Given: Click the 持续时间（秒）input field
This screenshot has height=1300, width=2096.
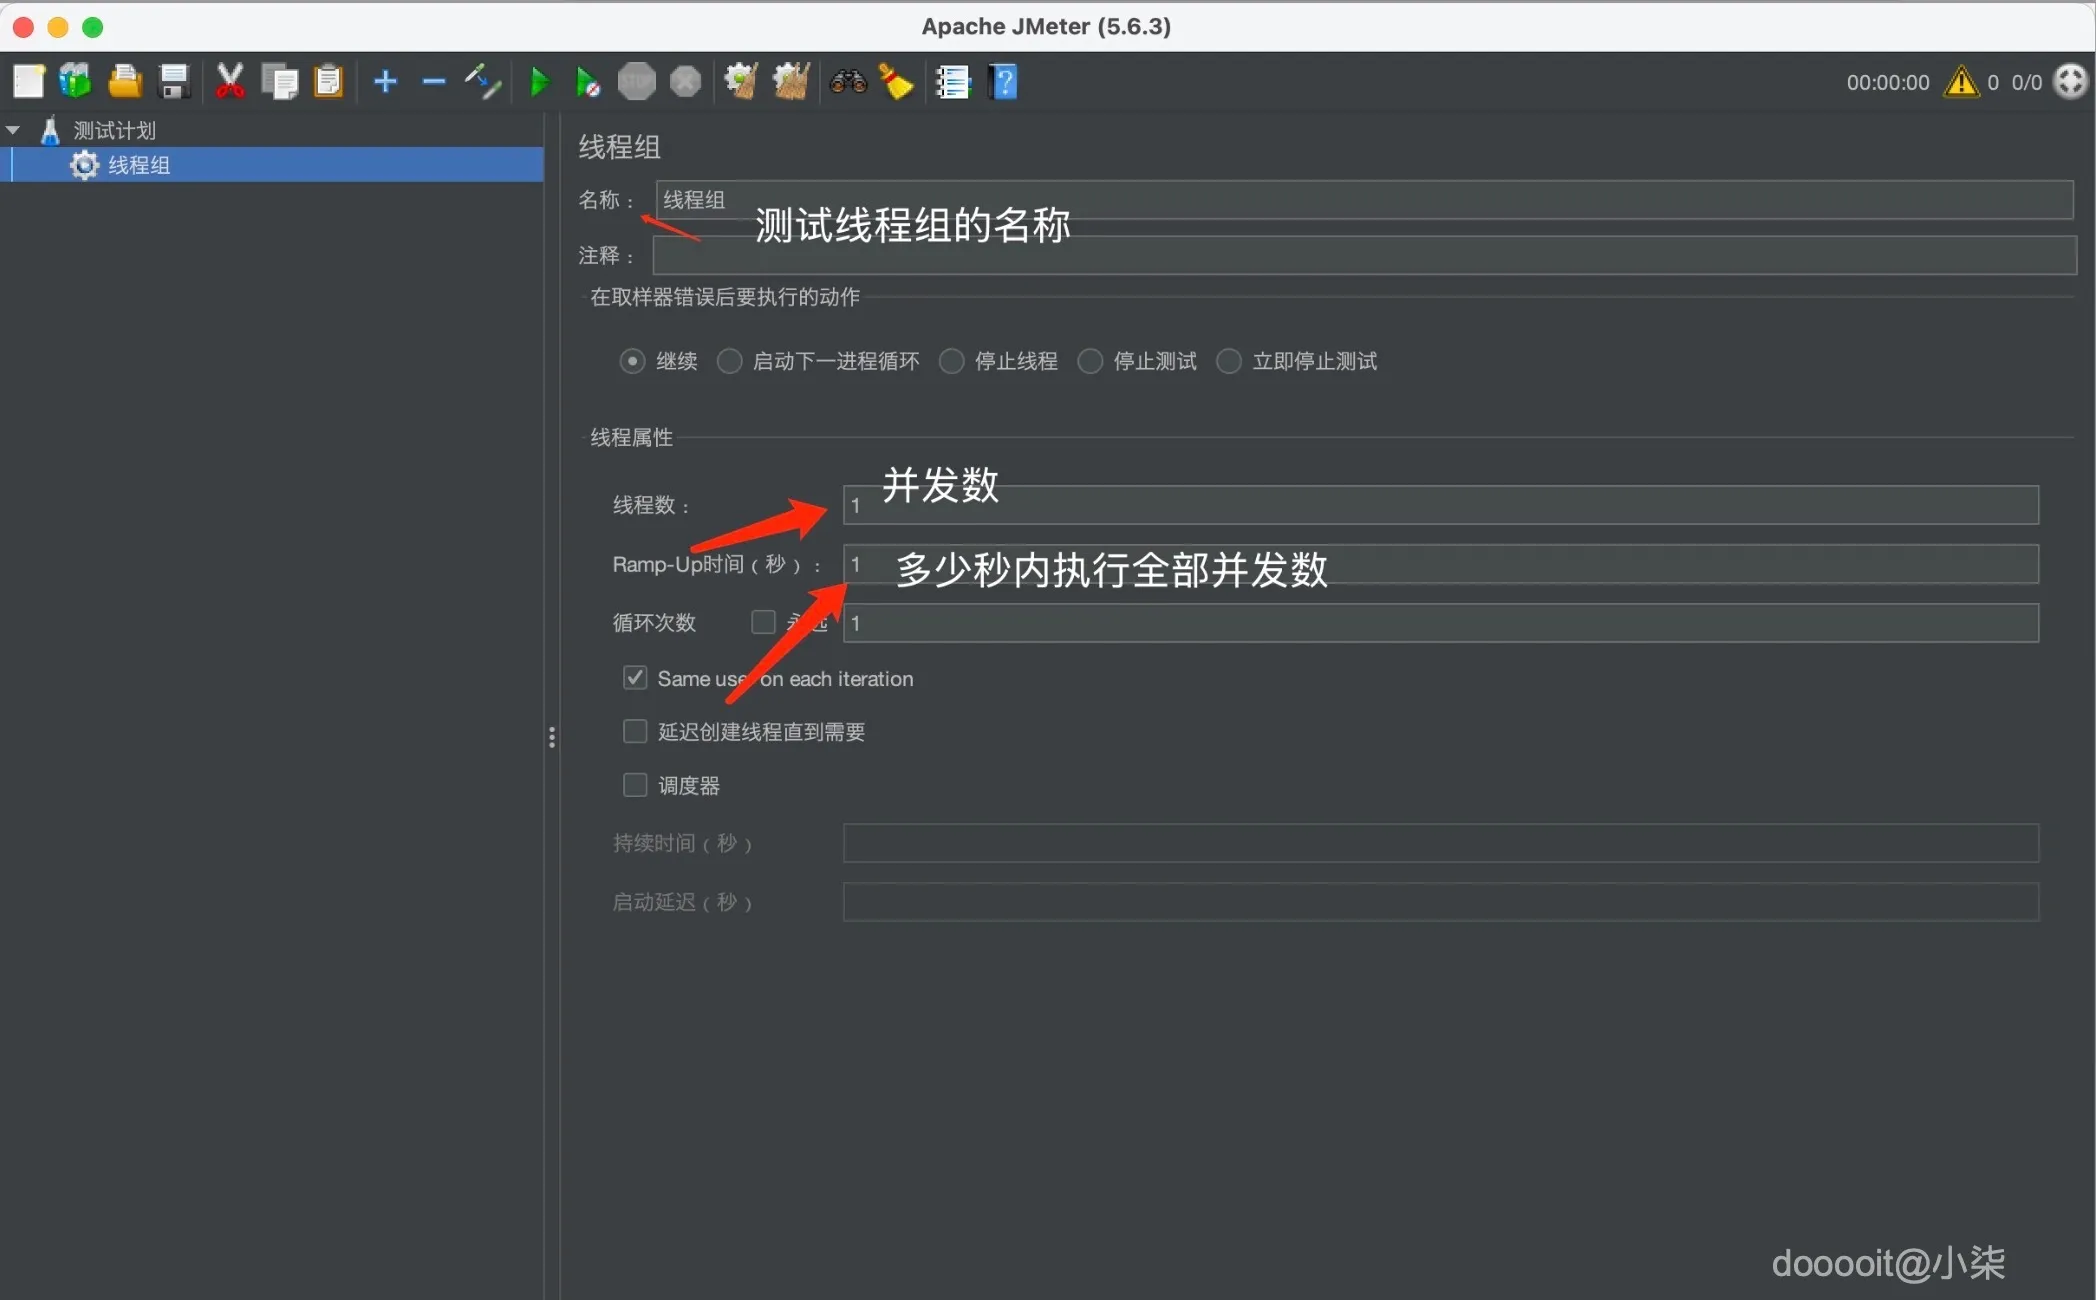Looking at the screenshot, I should 1440,843.
